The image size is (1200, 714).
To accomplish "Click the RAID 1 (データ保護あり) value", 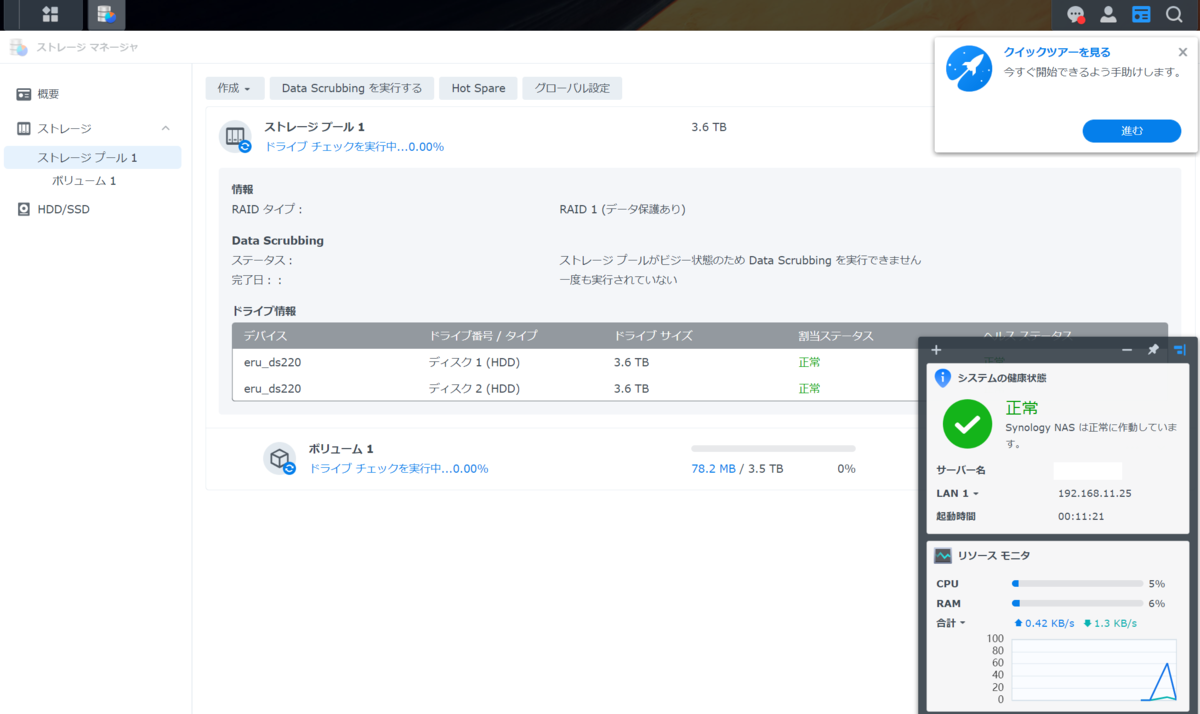I will pos(622,209).
